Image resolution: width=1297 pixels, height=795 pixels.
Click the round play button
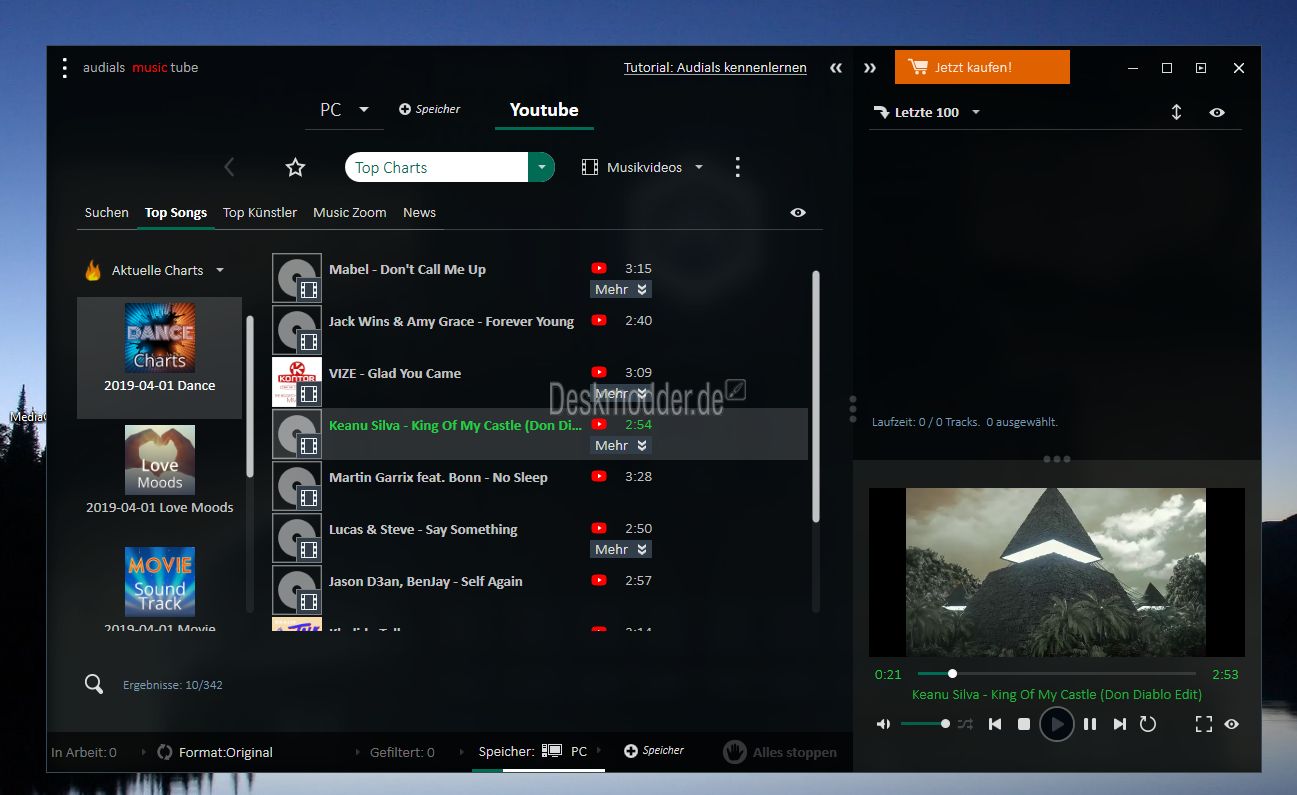click(1056, 724)
